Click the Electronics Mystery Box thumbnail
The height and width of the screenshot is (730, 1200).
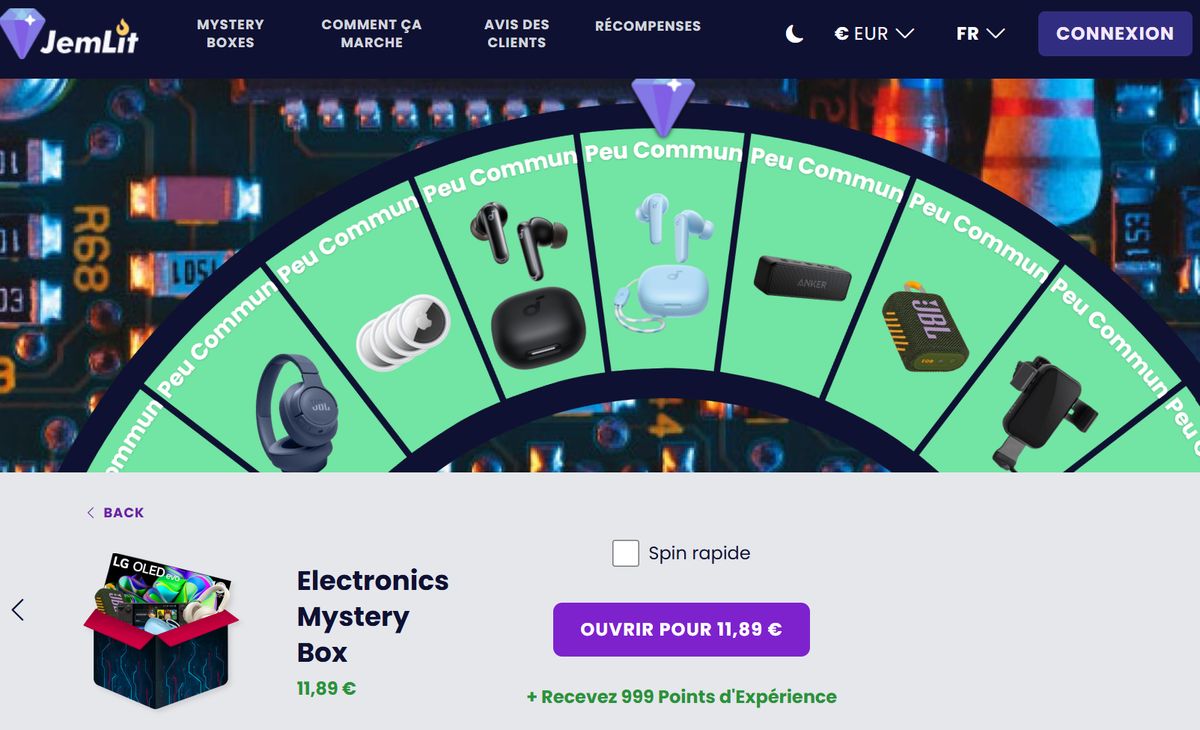[x=161, y=630]
